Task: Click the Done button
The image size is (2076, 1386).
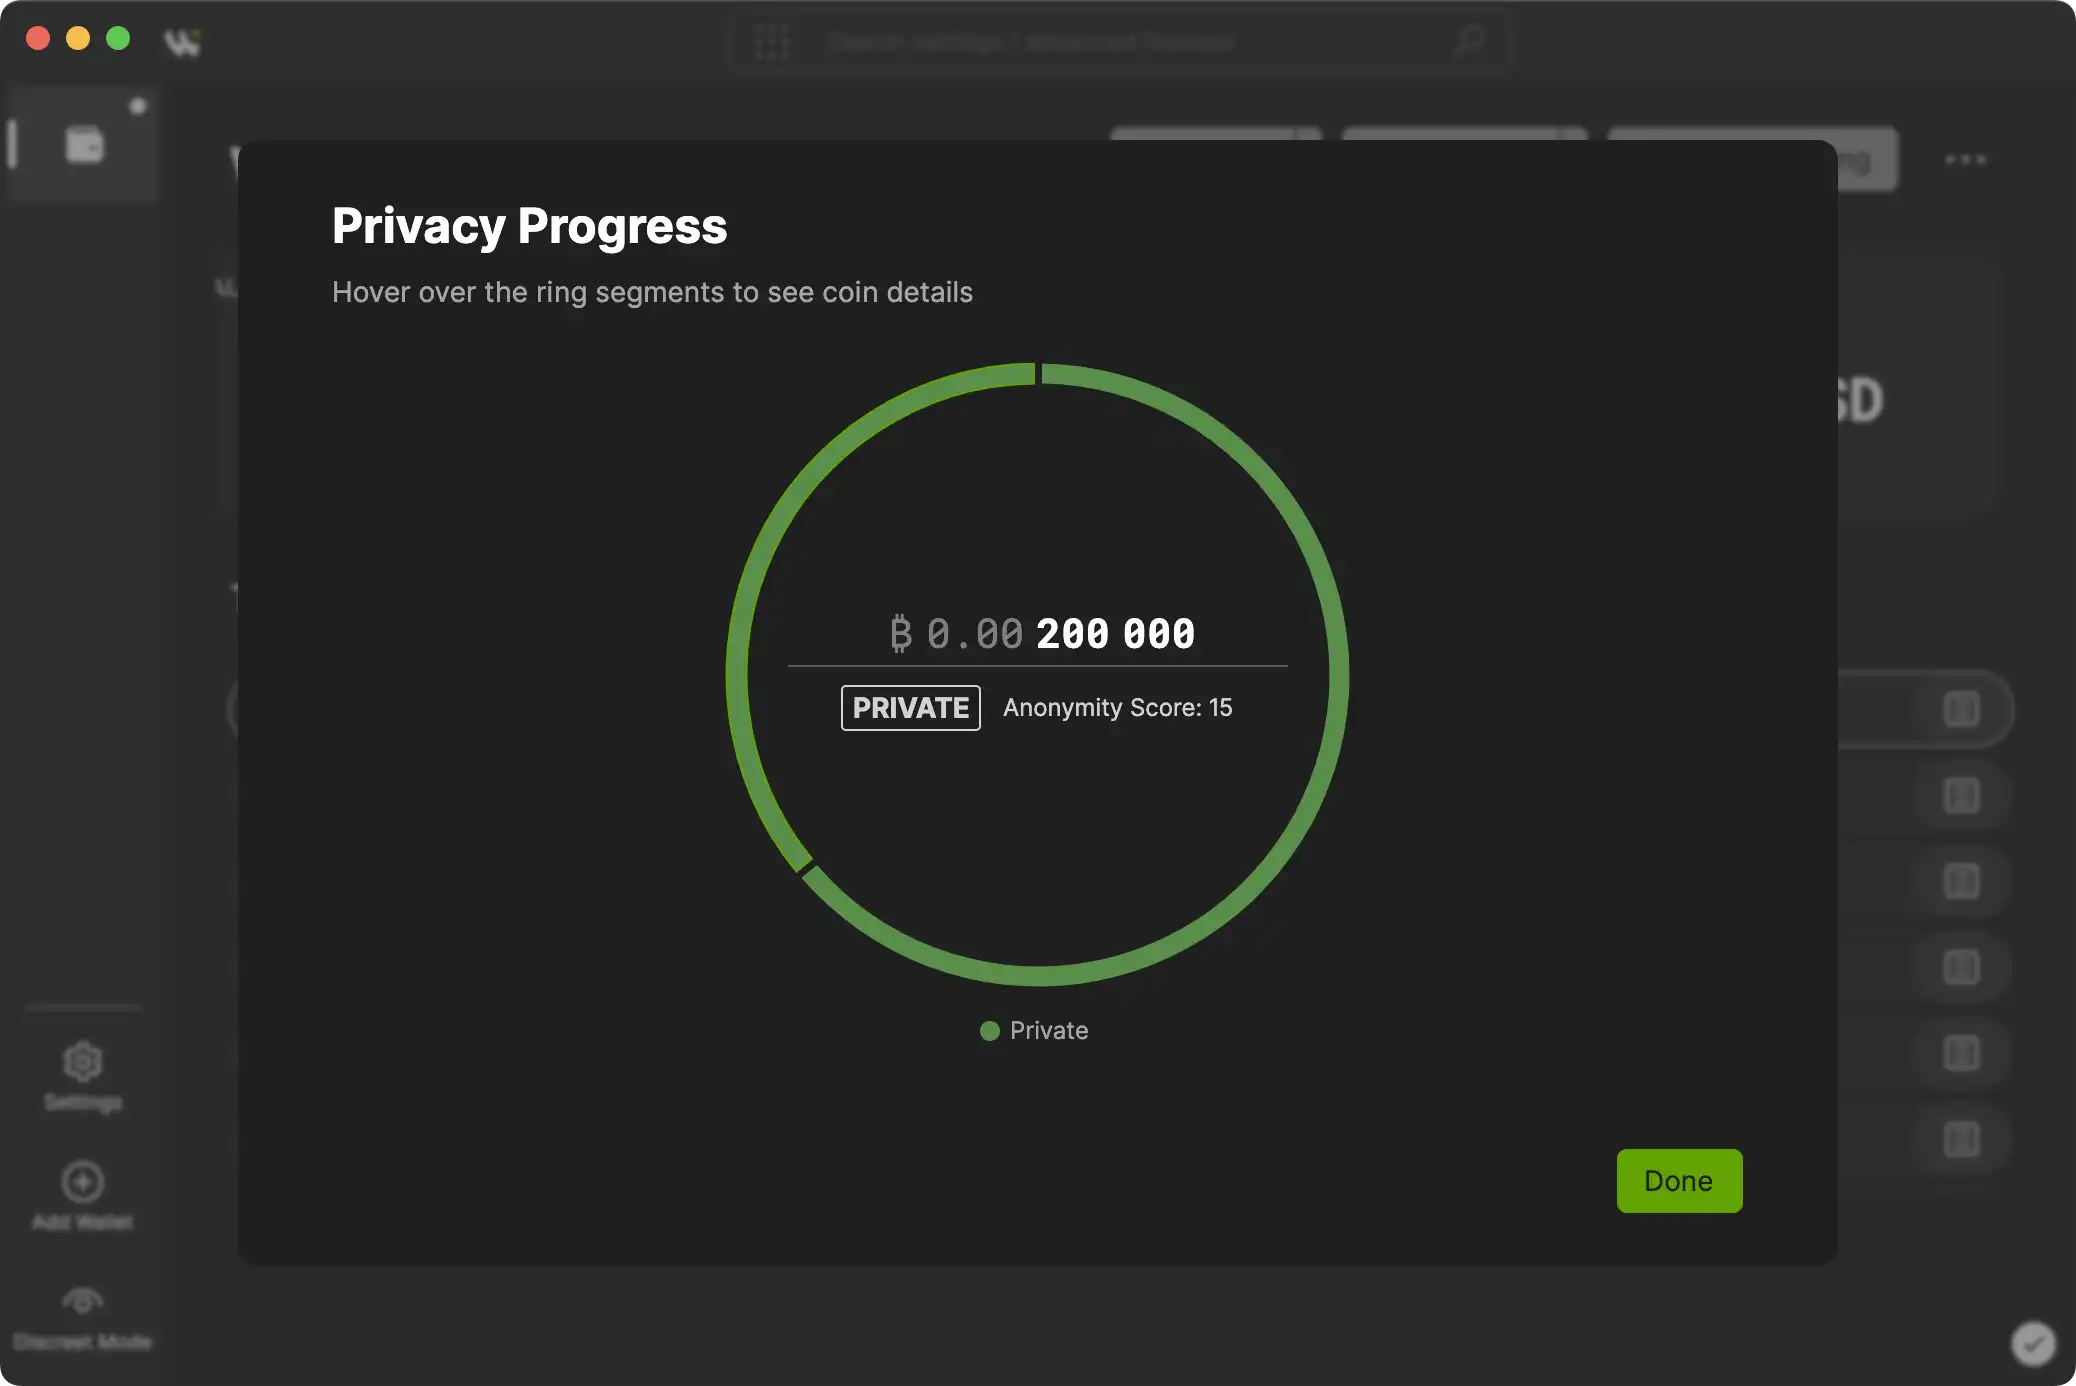Action: 1679,1180
